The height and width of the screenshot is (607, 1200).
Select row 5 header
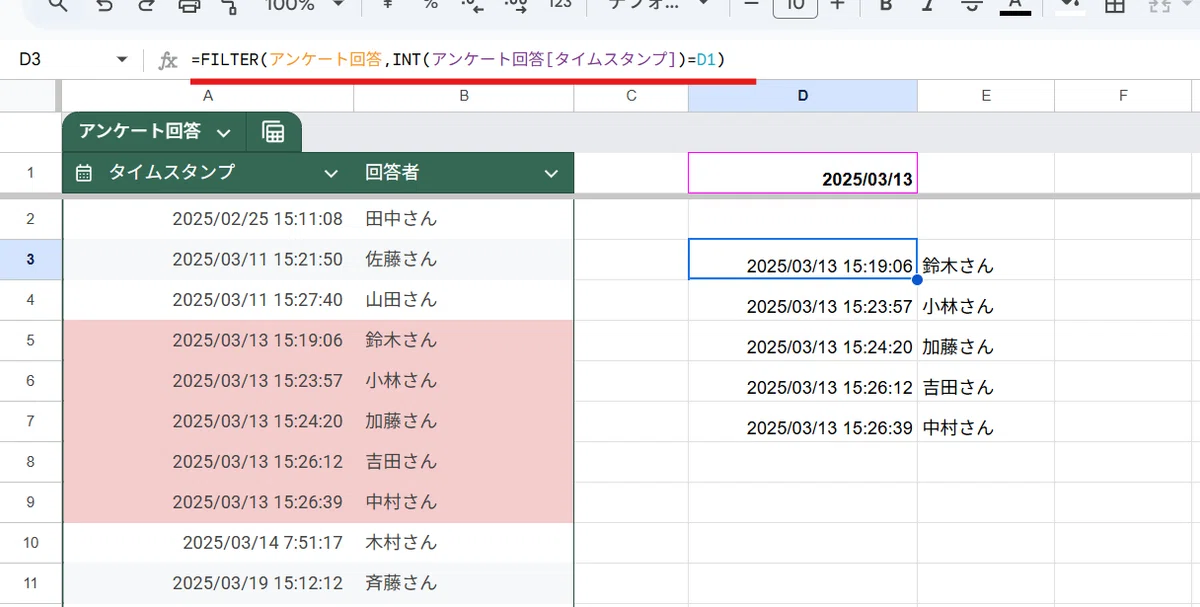click(30, 340)
